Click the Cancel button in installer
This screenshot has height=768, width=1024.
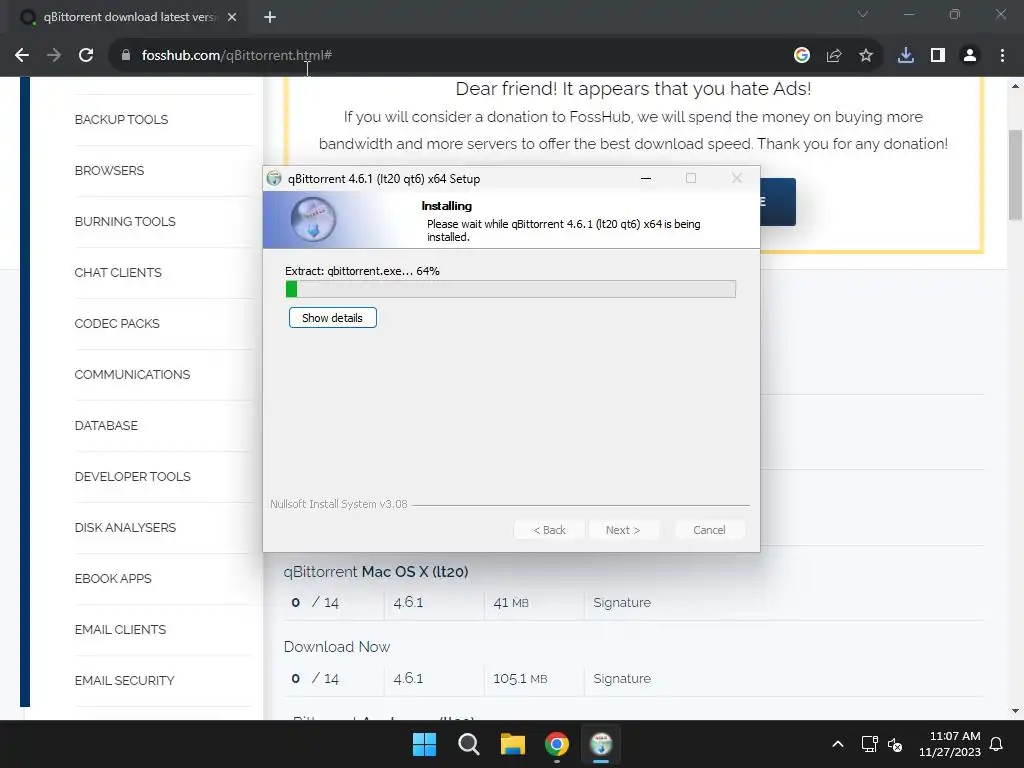tap(709, 530)
